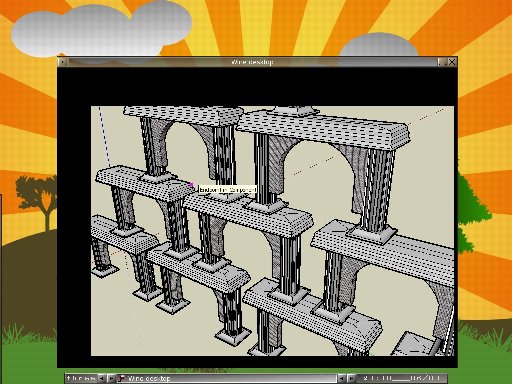Click the Endpoint in Component tooltip
This screenshot has width=512, height=384.
point(228,190)
